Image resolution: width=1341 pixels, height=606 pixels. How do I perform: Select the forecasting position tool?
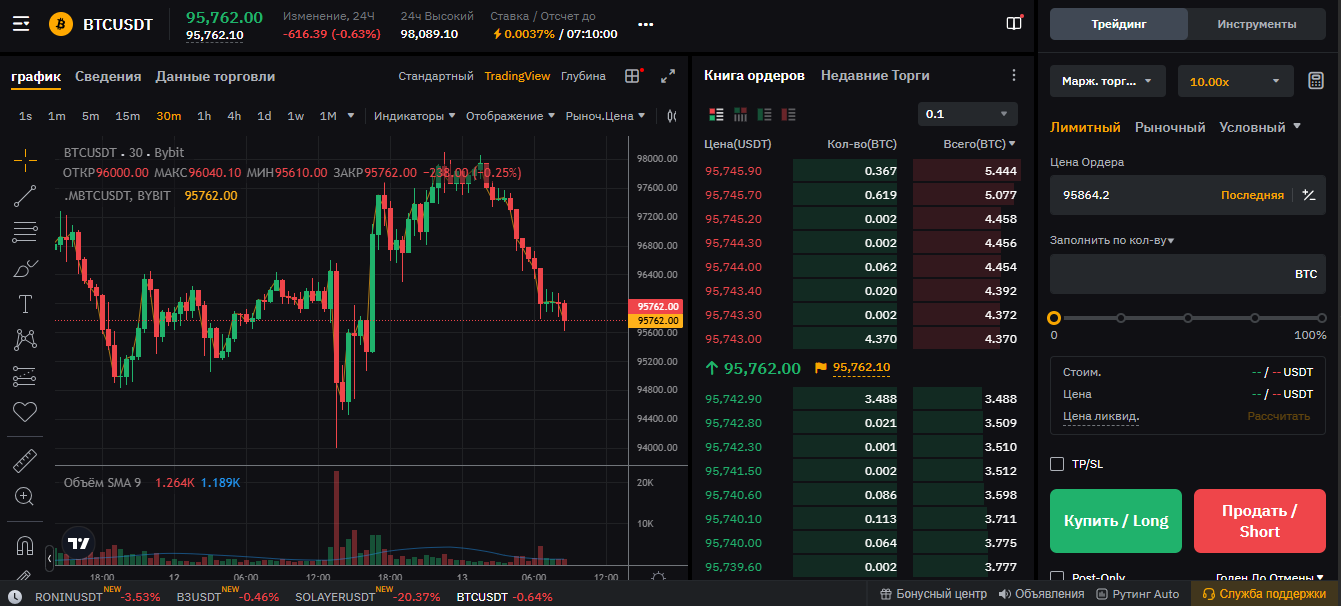click(x=25, y=376)
